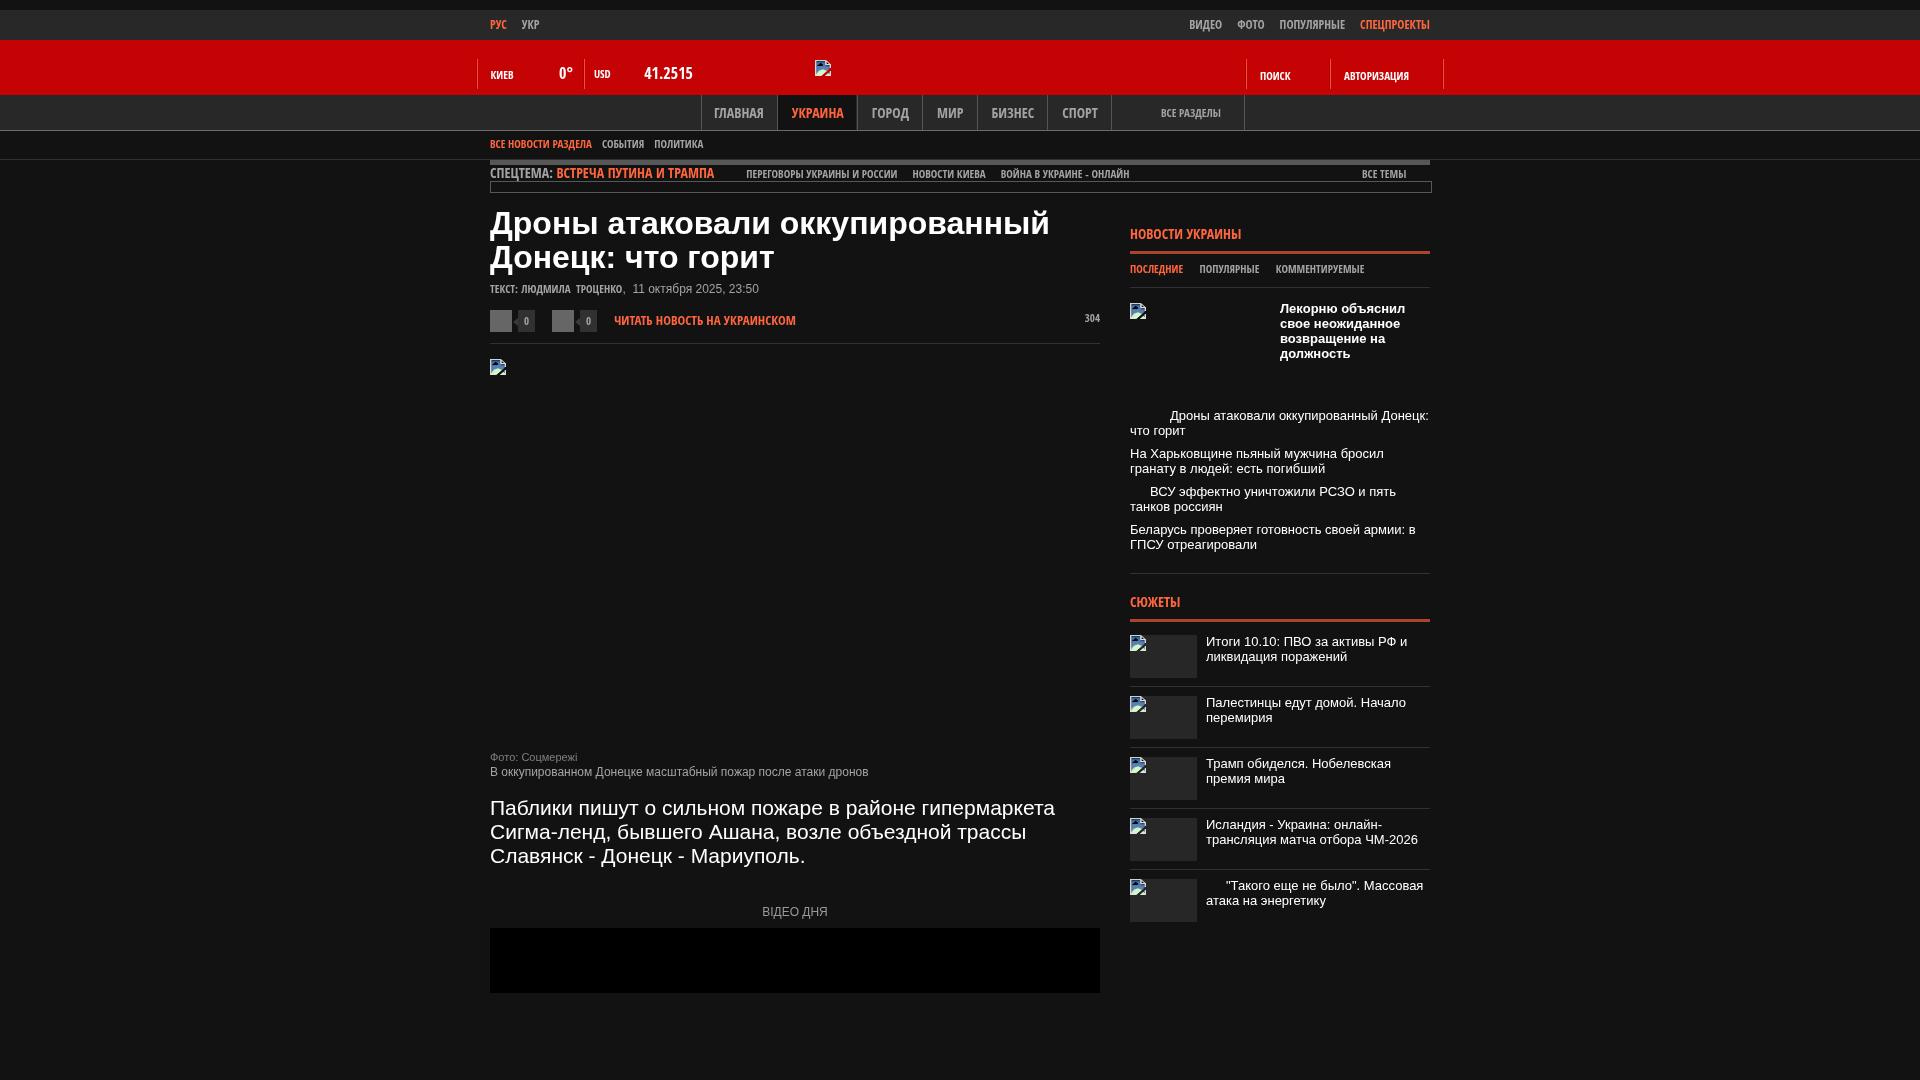
Task: Open the thumbnail for Итоги 10.10 story
Action: click(x=1163, y=656)
